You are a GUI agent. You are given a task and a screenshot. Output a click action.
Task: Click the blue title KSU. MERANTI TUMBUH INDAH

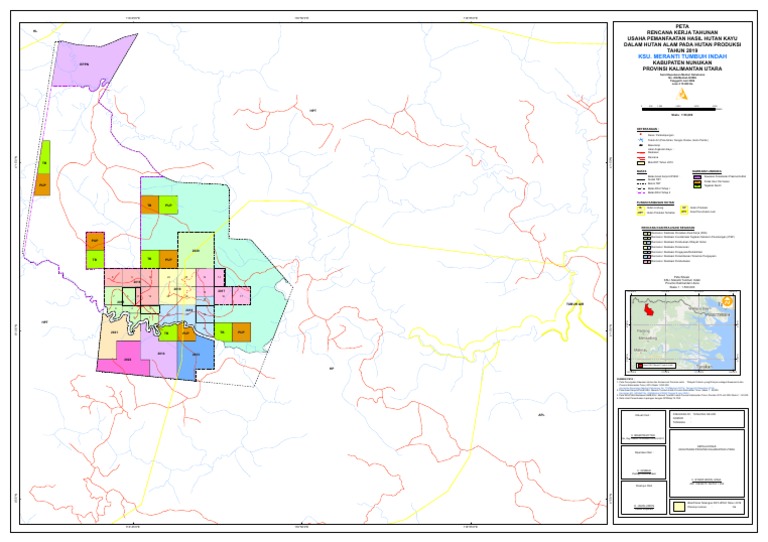coord(682,57)
